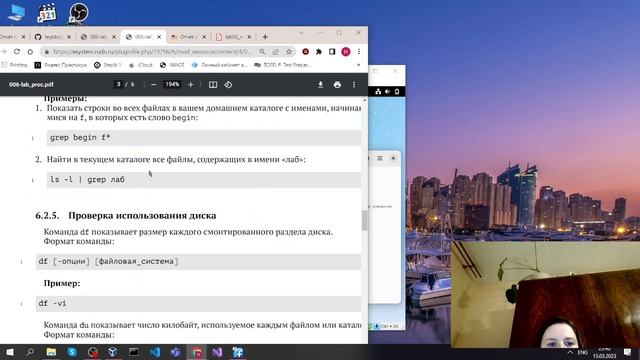The image size is (640, 360).
Task: Share this page from address bar
Action: click(x=276, y=51)
